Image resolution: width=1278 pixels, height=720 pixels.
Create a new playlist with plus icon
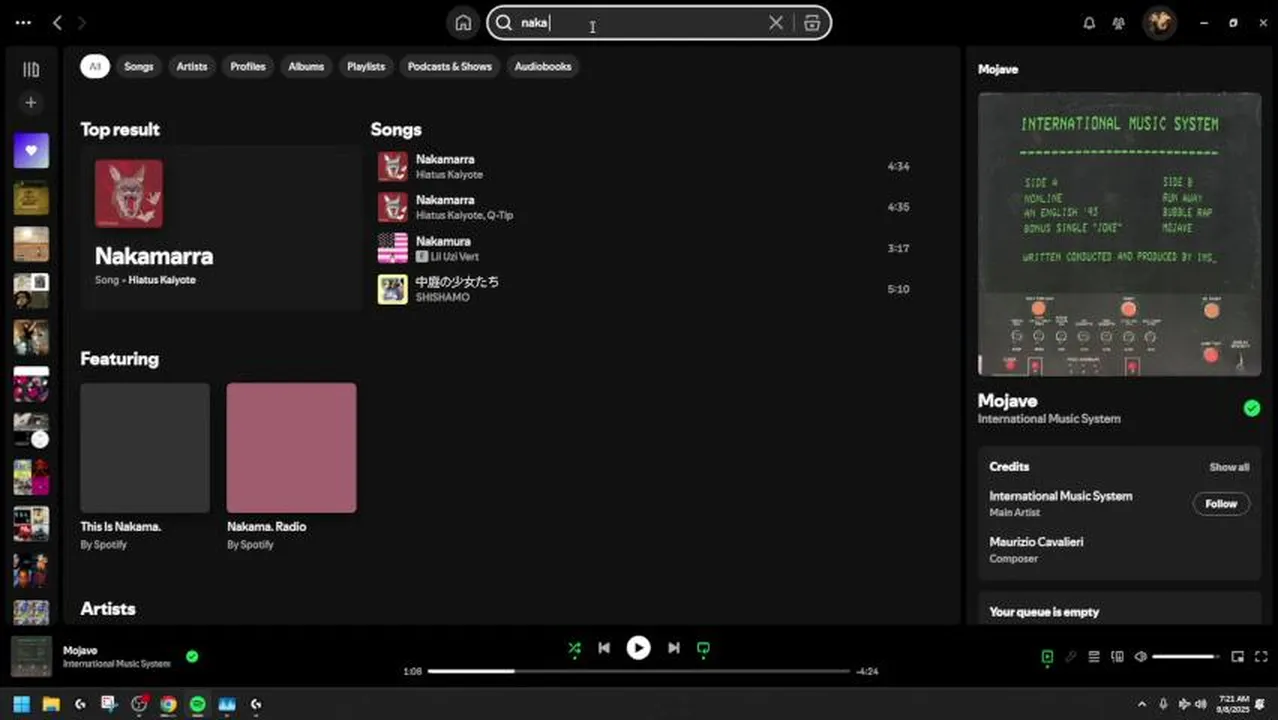(x=31, y=102)
